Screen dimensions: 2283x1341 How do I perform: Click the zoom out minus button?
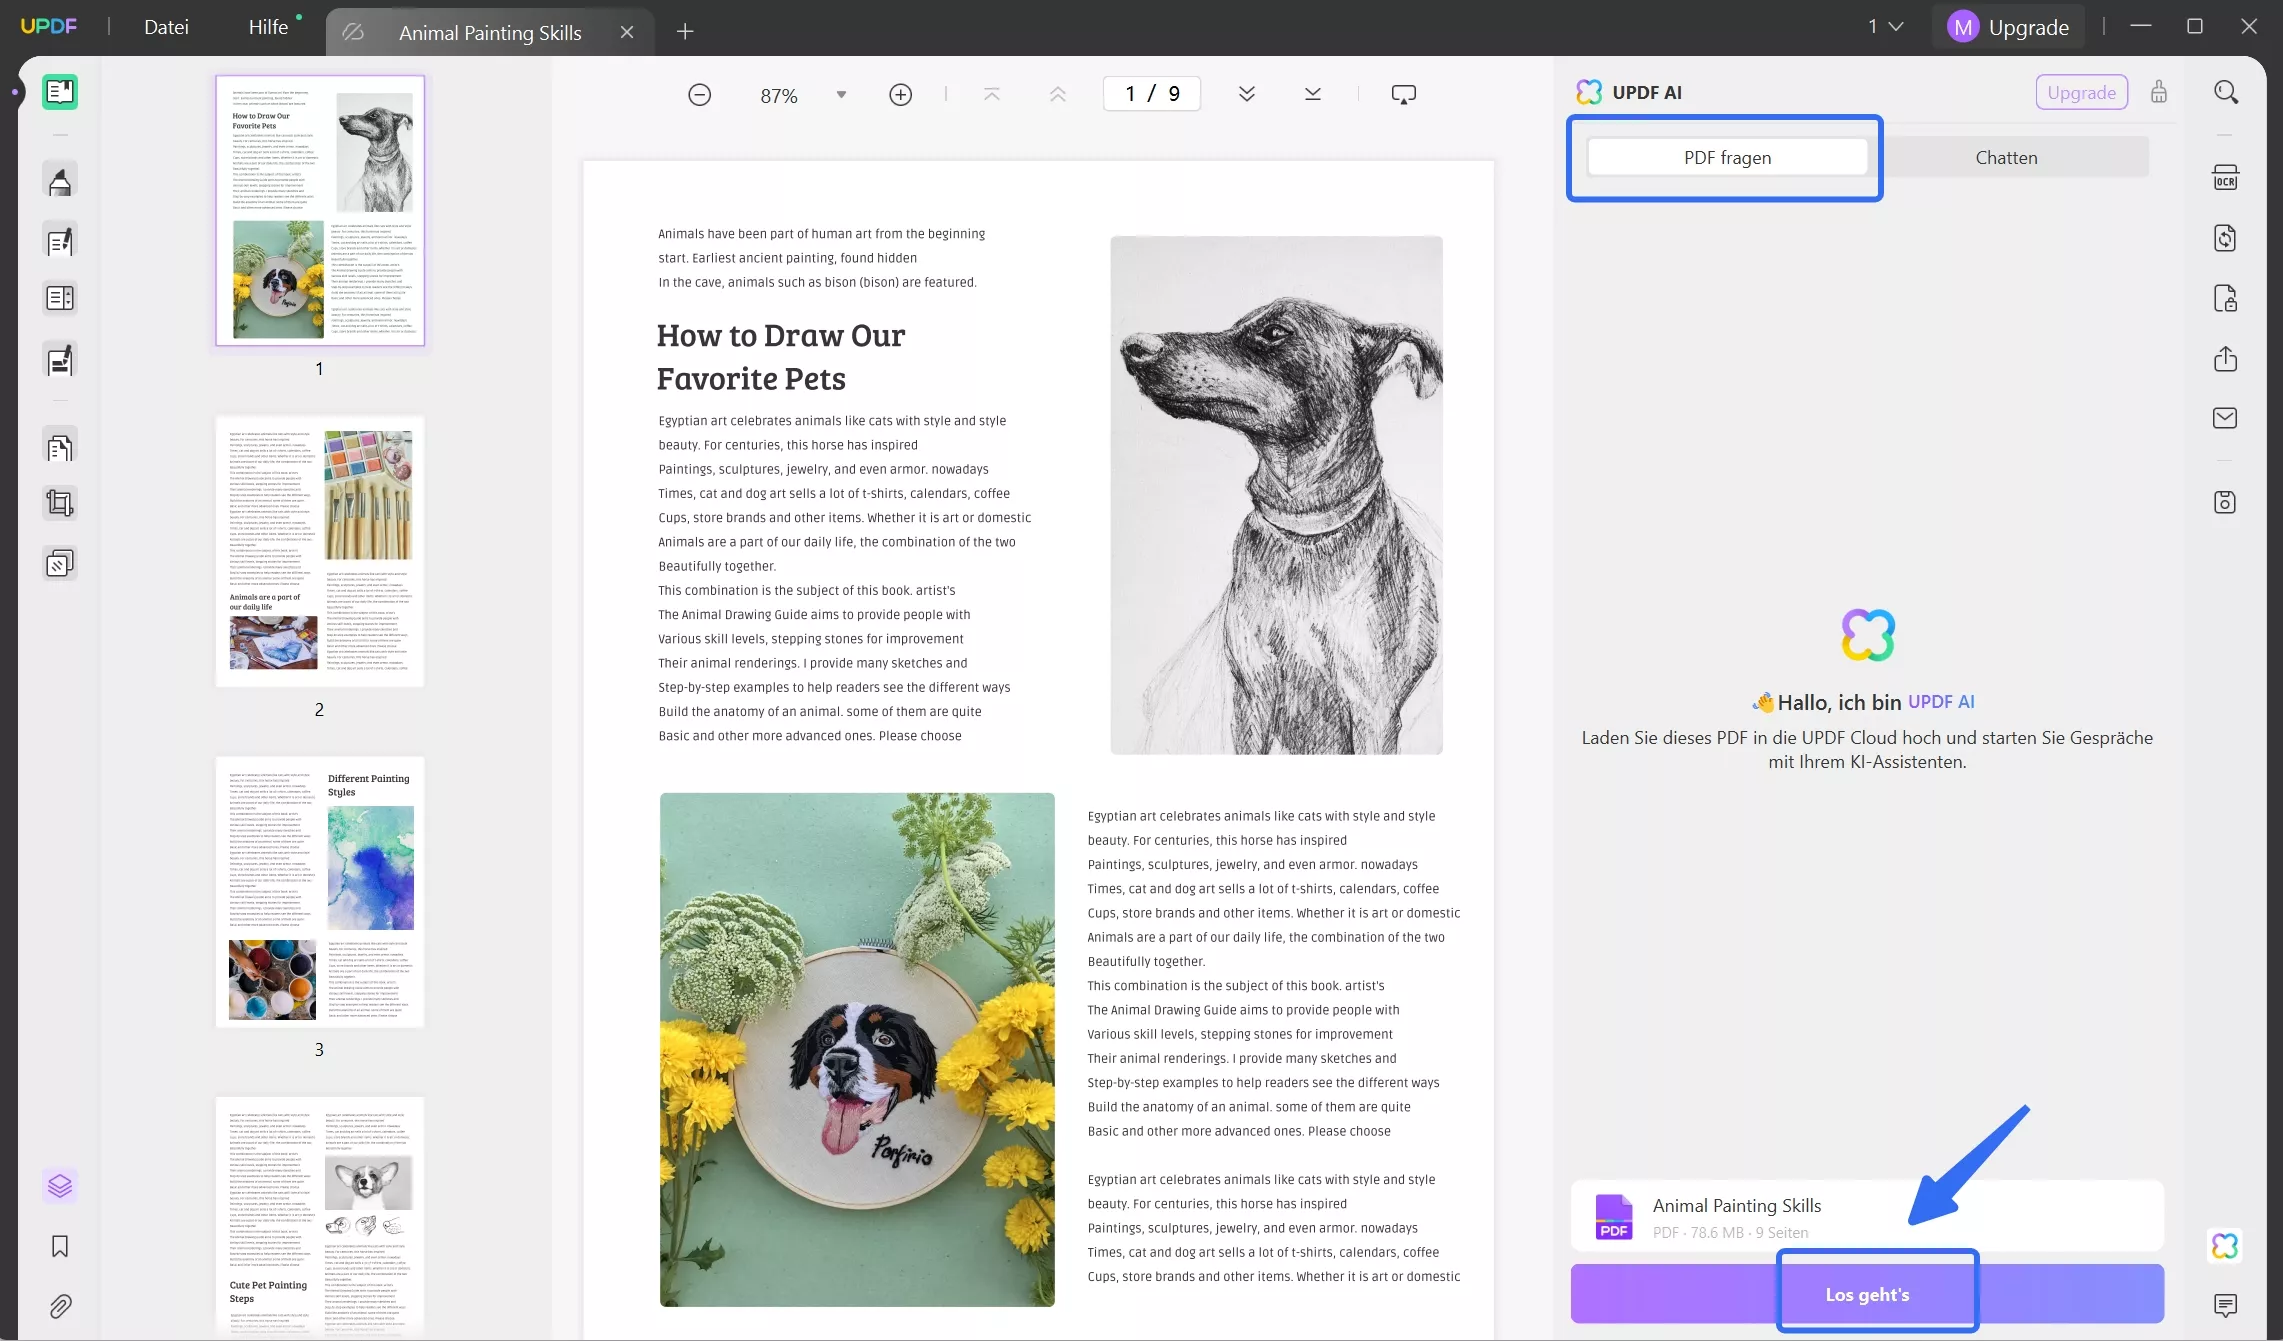(700, 95)
